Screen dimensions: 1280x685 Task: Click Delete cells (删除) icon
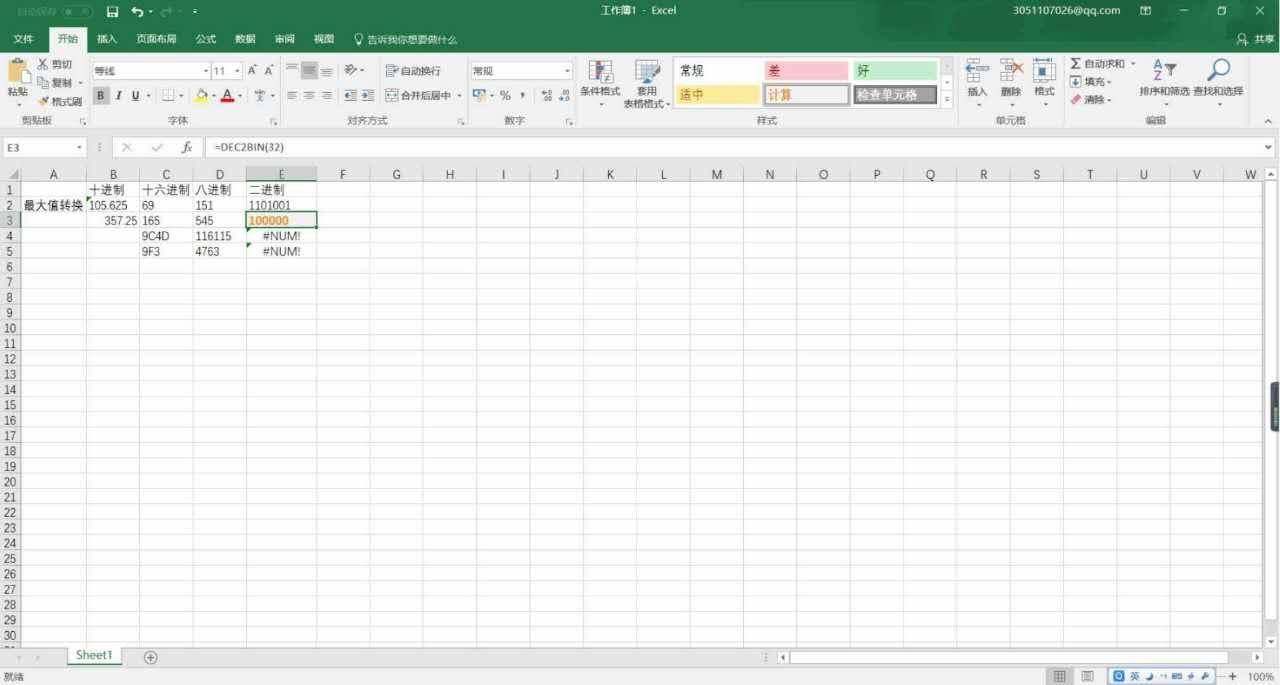click(1011, 71)
